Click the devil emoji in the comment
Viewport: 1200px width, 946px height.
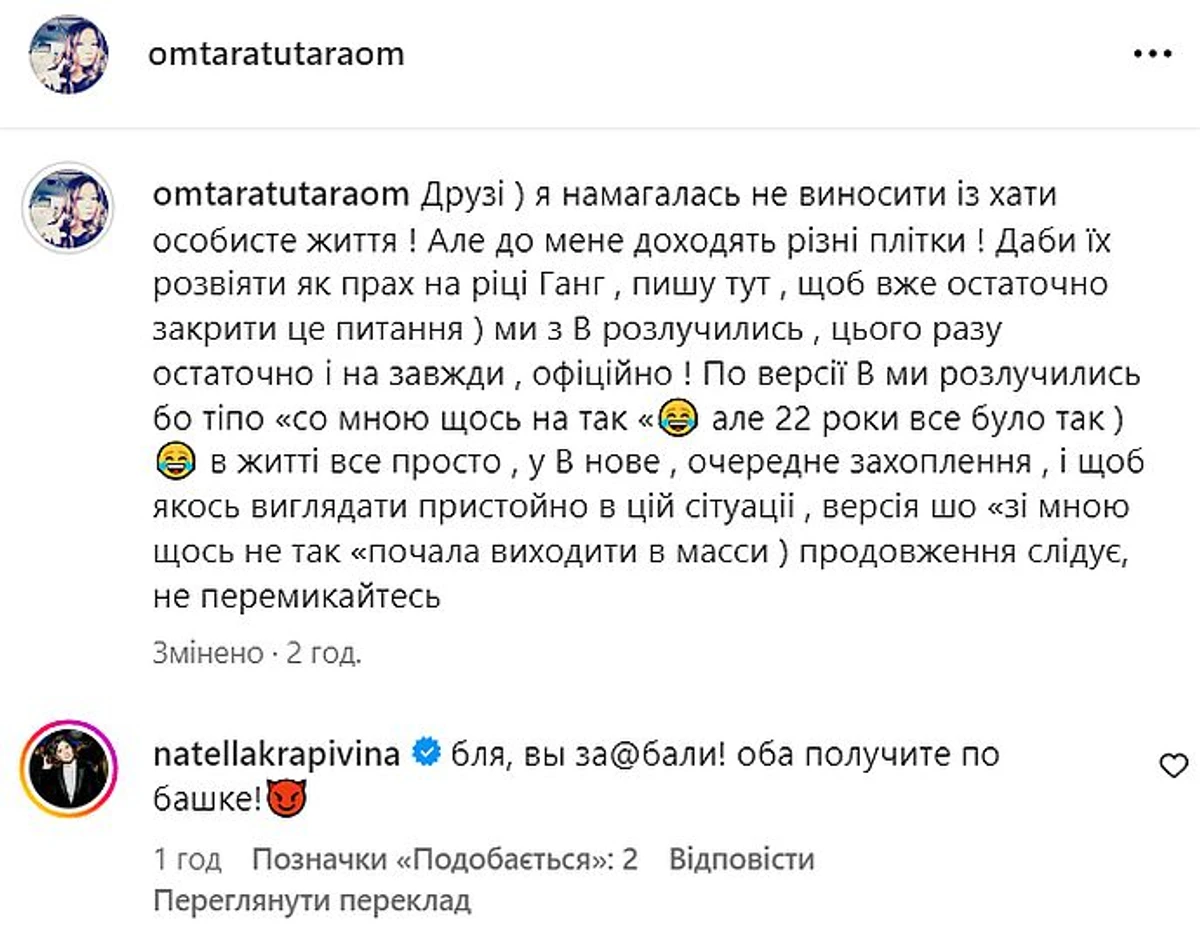[x=288, y=797]
